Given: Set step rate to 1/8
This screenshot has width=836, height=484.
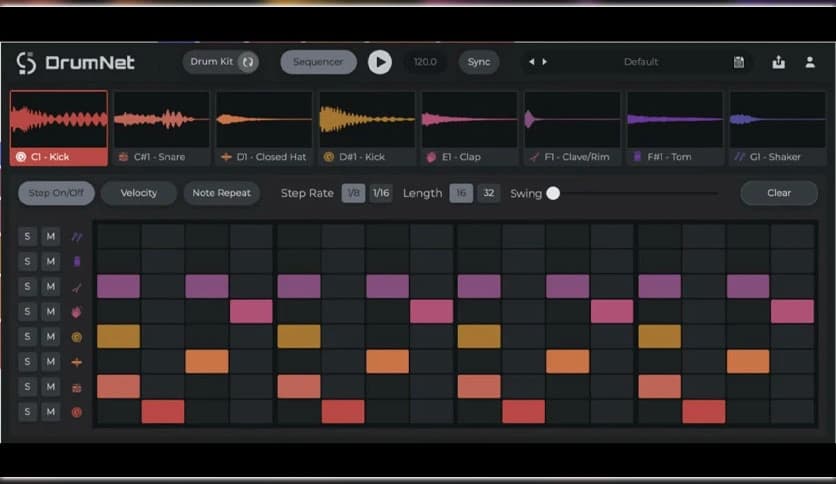Looking at the screenshot, I should point(353,193).
